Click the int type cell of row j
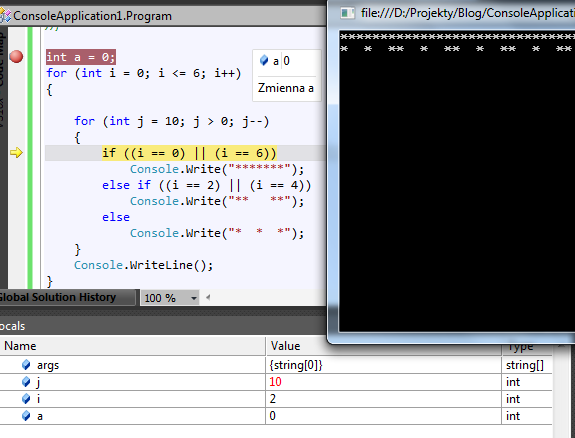The height and width of the screenshot is (438, 575). (x=513, y=382)
